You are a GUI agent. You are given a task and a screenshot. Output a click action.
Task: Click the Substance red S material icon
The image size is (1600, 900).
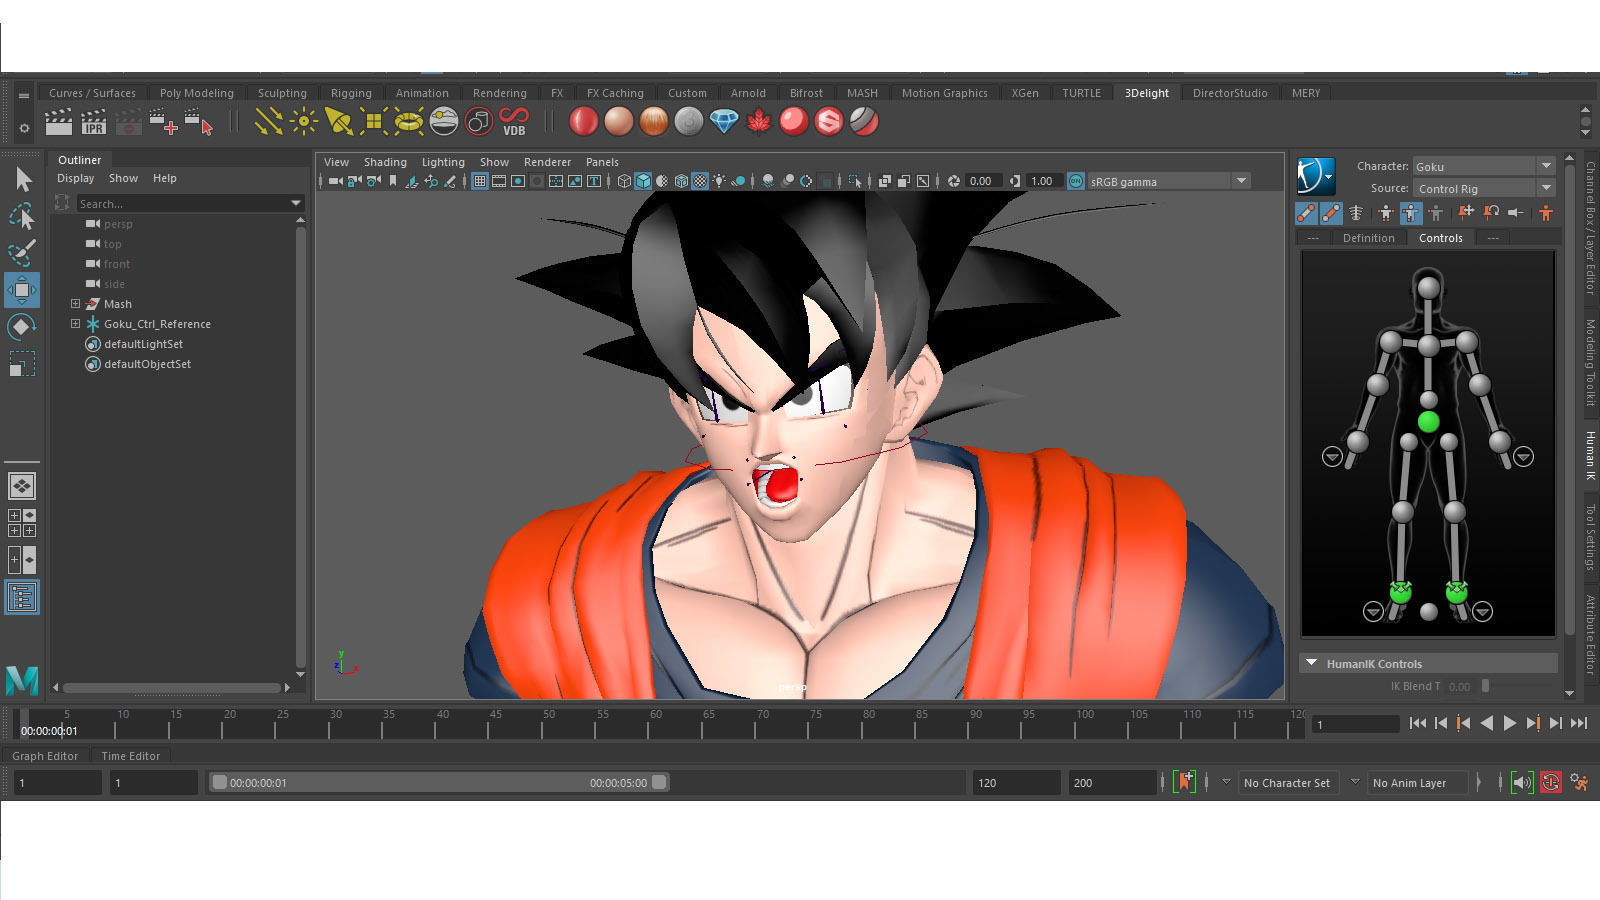click(829, 122)
